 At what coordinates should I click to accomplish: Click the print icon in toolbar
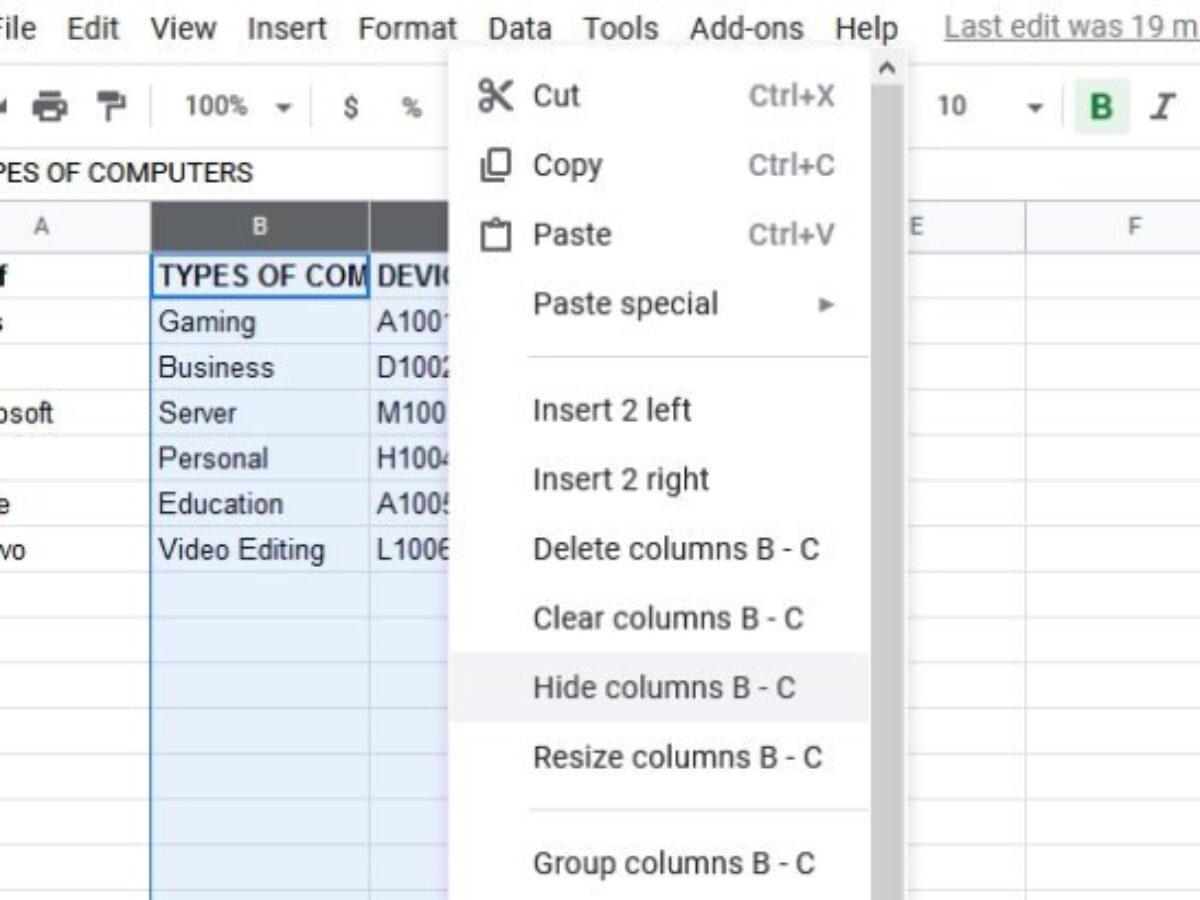pos(49,106)
